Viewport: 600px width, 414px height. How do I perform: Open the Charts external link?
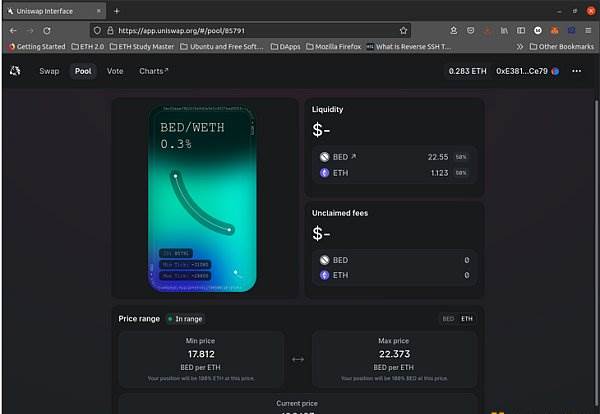coord(153,71)
